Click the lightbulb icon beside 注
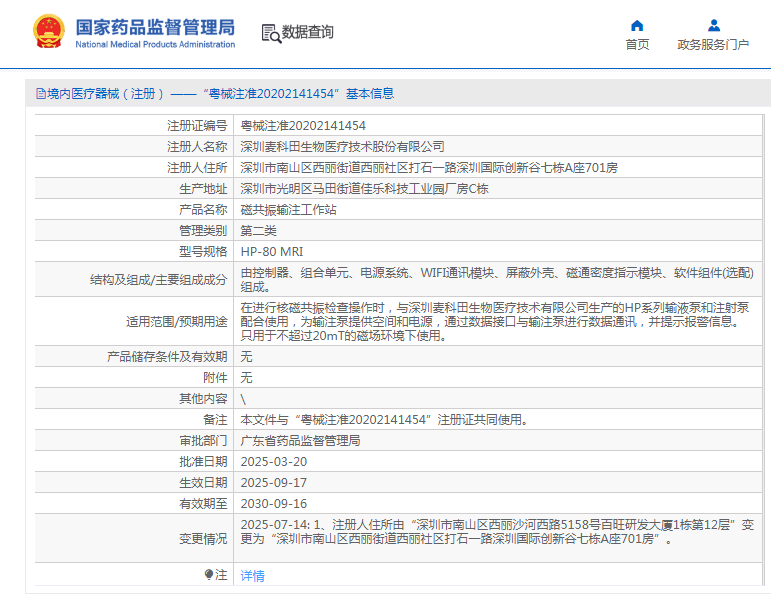The image size is (771, 598). (209, 575)
